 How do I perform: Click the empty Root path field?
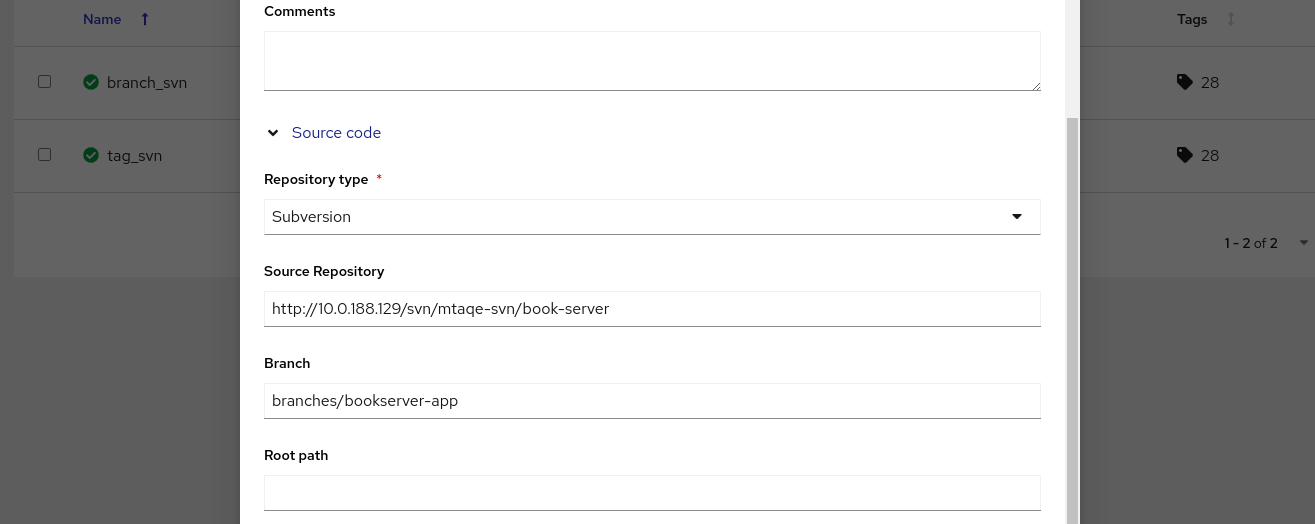point(652,493)
